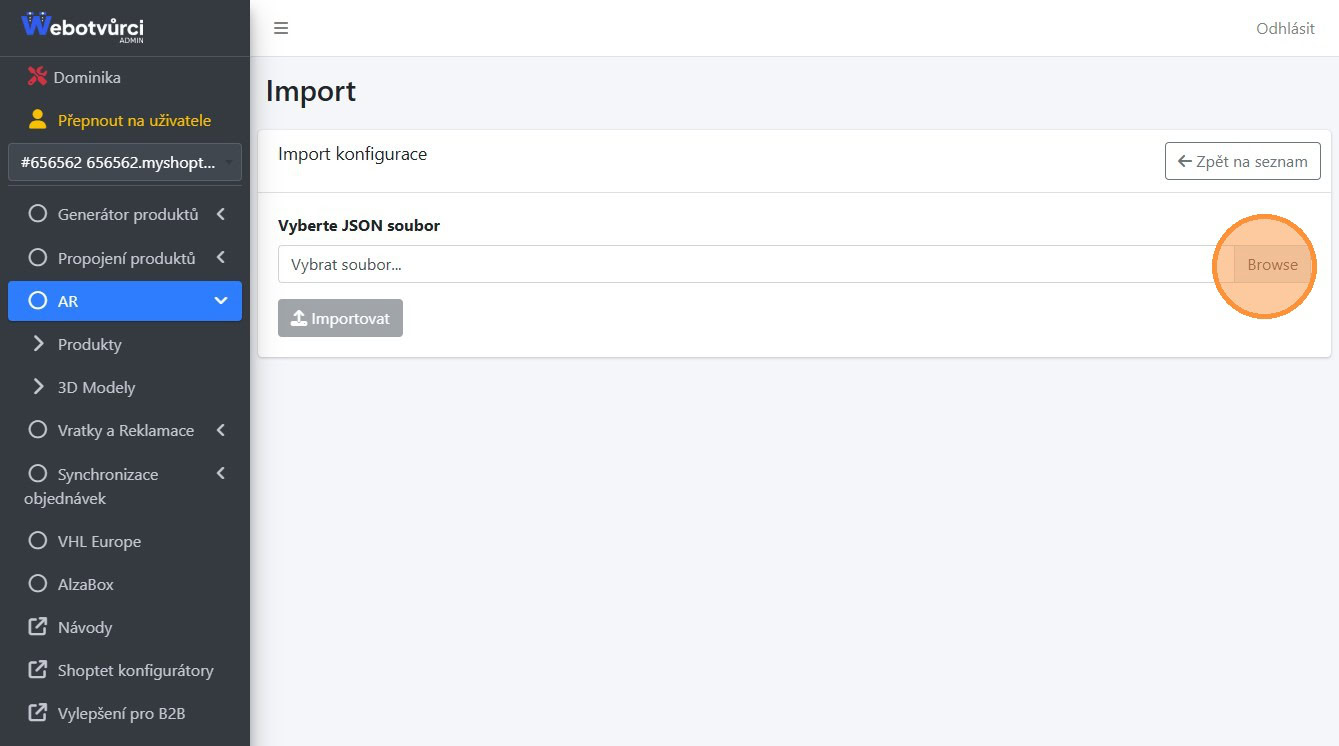Click circle icon next to VHL Europe

38,540
